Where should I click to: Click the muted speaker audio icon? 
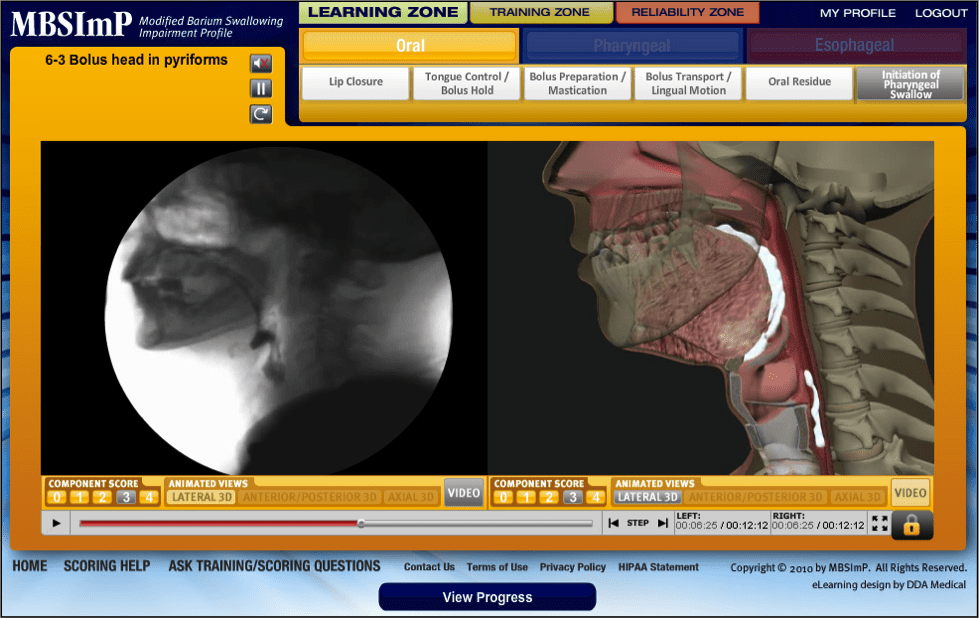pos(261,64)
